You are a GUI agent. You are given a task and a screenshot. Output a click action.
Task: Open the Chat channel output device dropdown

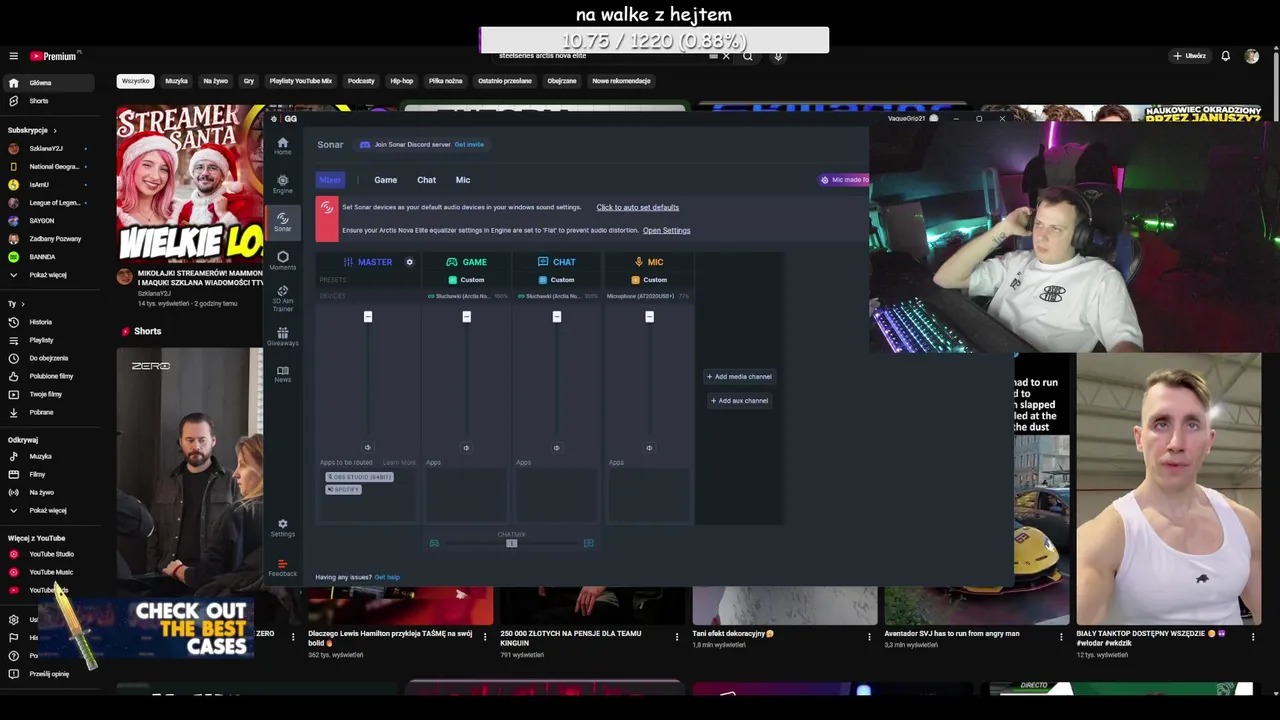[557, 296]
